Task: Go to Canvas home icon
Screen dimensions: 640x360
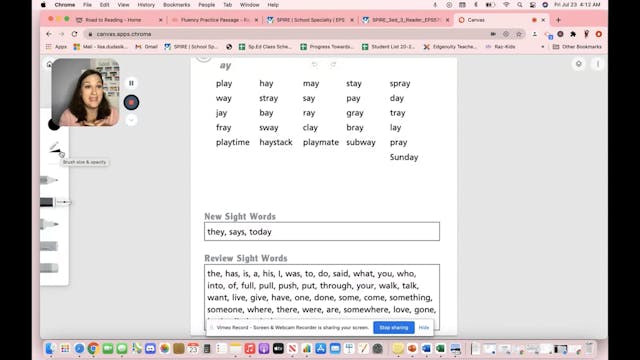Action: tap(49, 64)
